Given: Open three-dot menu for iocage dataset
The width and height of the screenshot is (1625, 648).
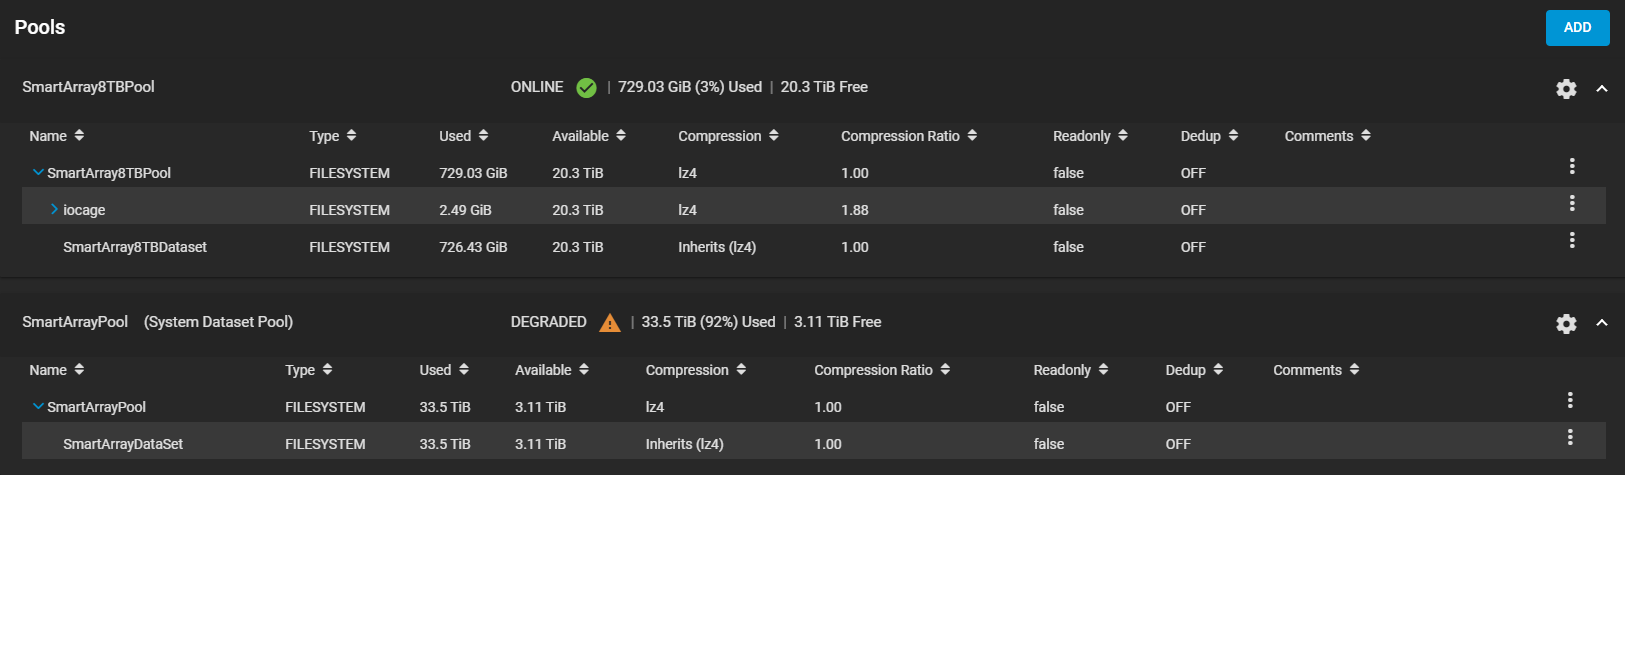Looking at the screenshot, I should coord(1572,203).
